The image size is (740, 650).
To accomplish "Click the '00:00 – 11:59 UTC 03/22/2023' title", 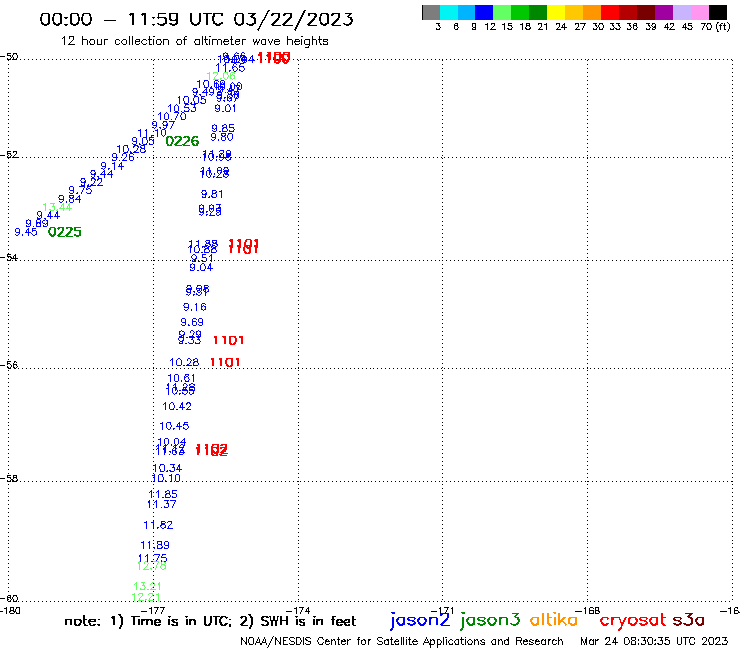I will click(196, 19).
